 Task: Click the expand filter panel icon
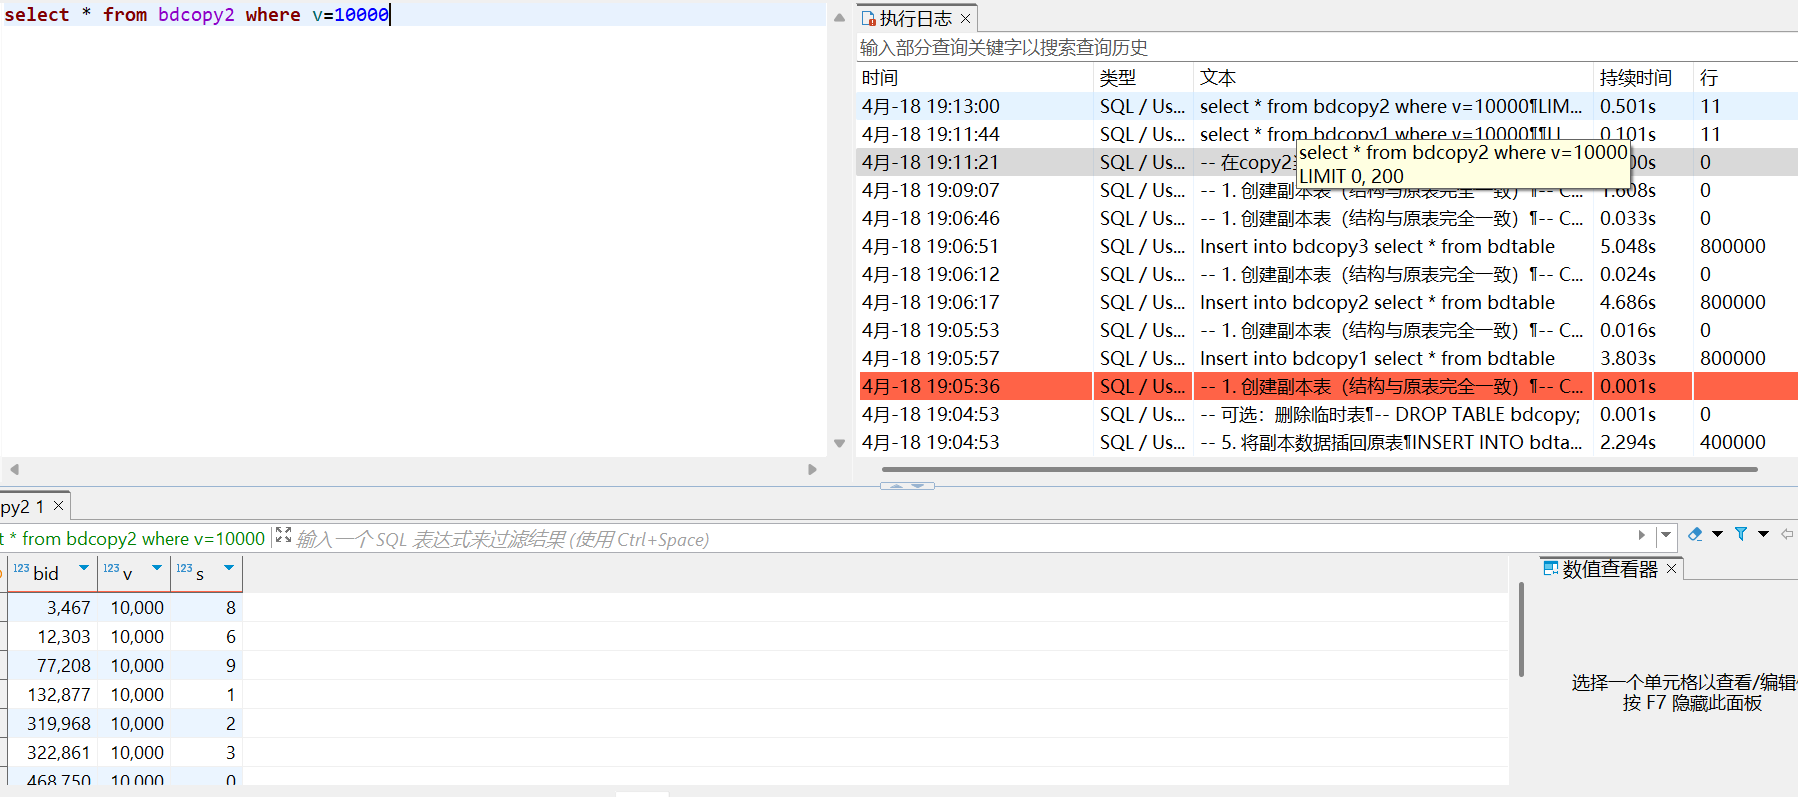(283, 536)
